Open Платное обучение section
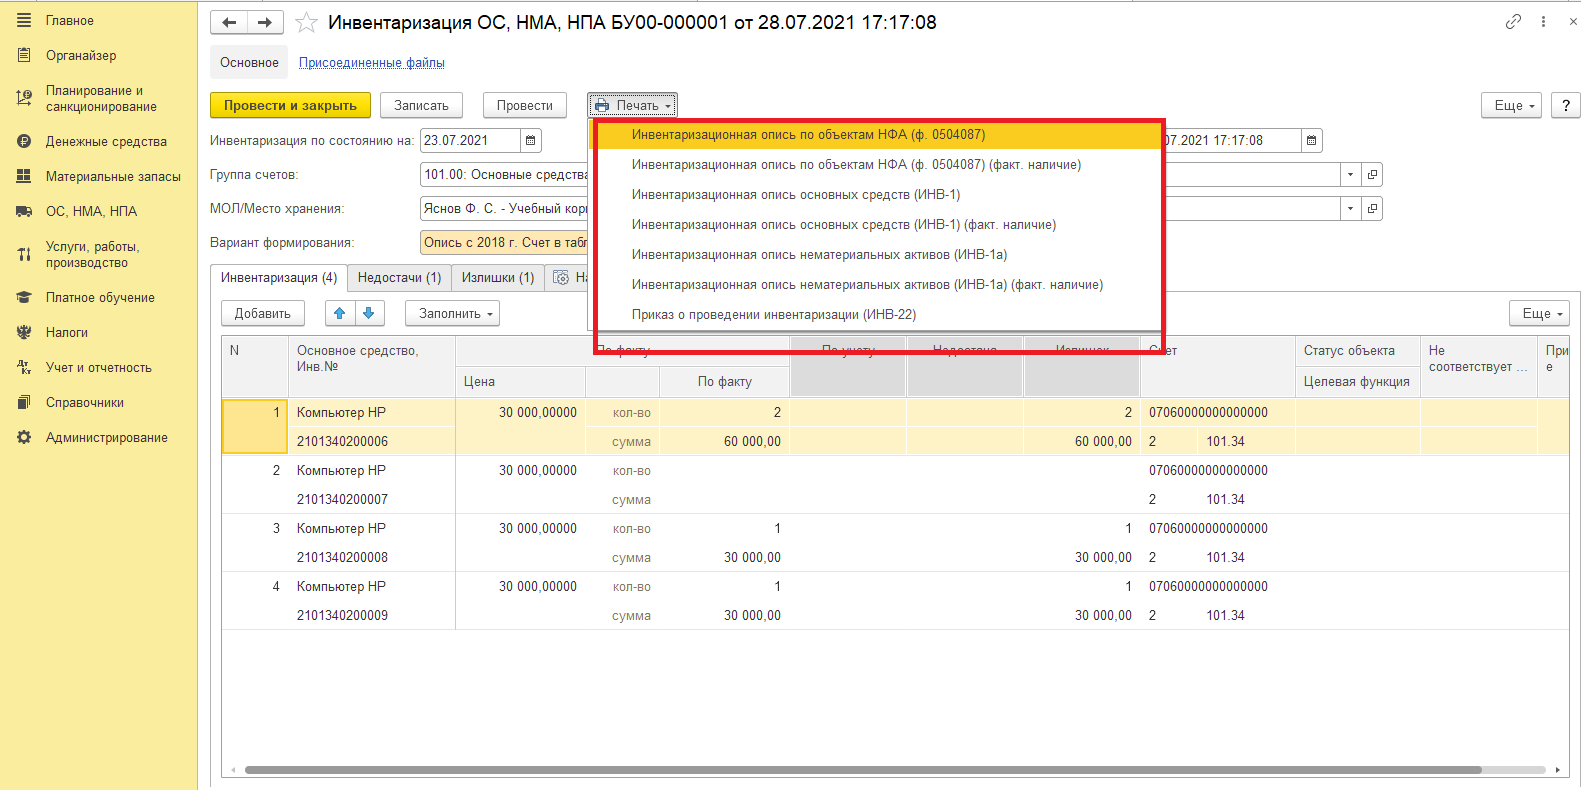This screenshot has width=1581, height=790. (x=100, y=297)
